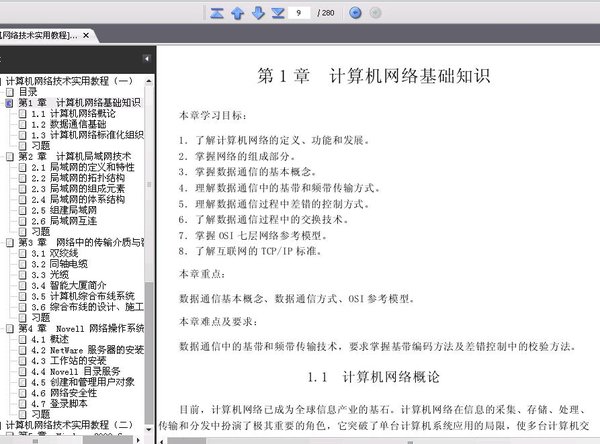The height and width of the screenshot is (444, 600).
Task: Open bookmark 第3章 网络中的传输介质
Action: 81,242
